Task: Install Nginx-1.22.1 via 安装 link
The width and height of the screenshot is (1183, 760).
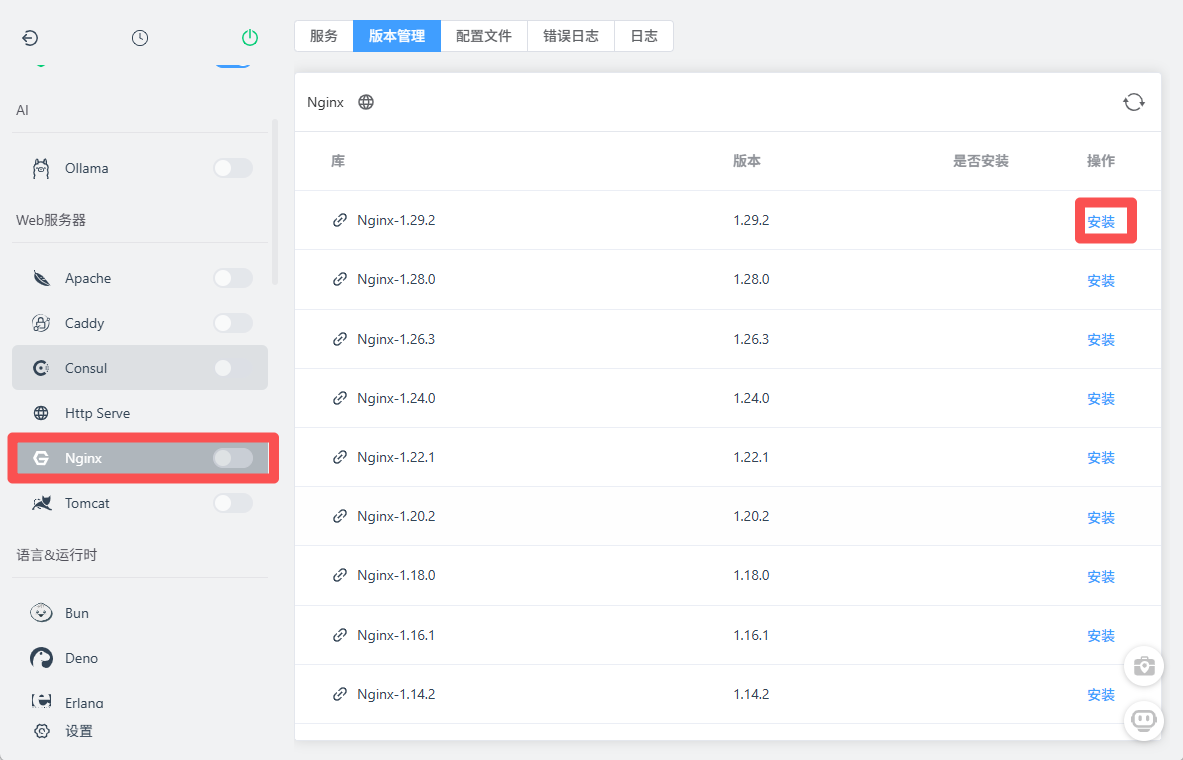Action: pyautogui.click(x=1101, y=457)
